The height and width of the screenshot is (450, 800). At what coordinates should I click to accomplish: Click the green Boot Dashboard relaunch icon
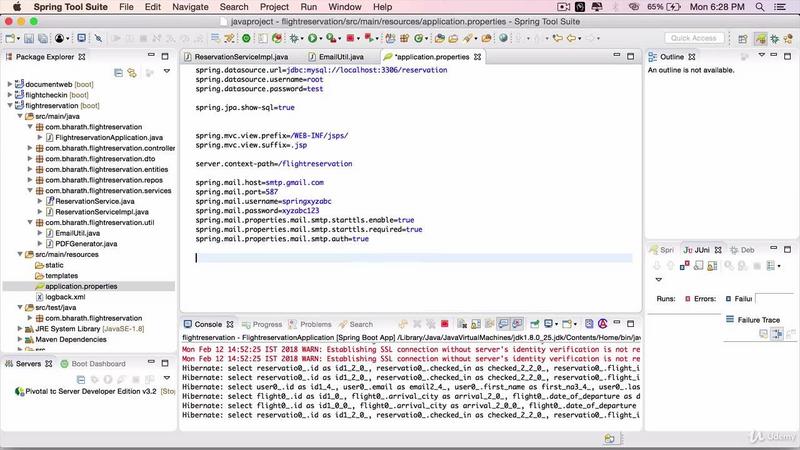coord(246,38)
